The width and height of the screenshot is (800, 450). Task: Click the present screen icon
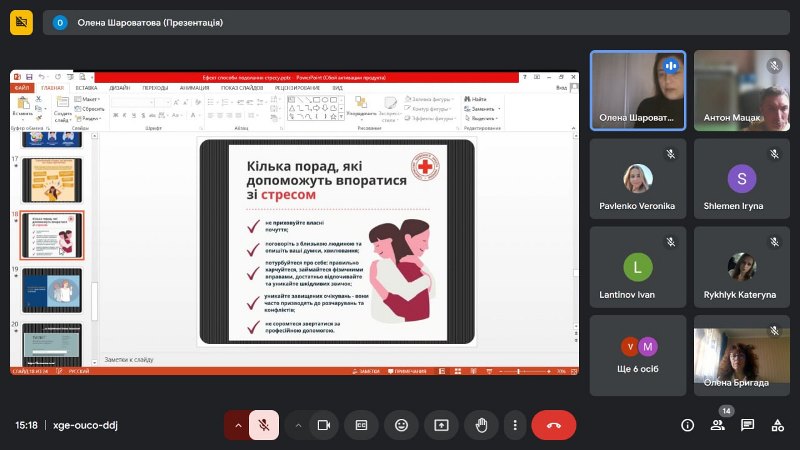tap(440, 425)
